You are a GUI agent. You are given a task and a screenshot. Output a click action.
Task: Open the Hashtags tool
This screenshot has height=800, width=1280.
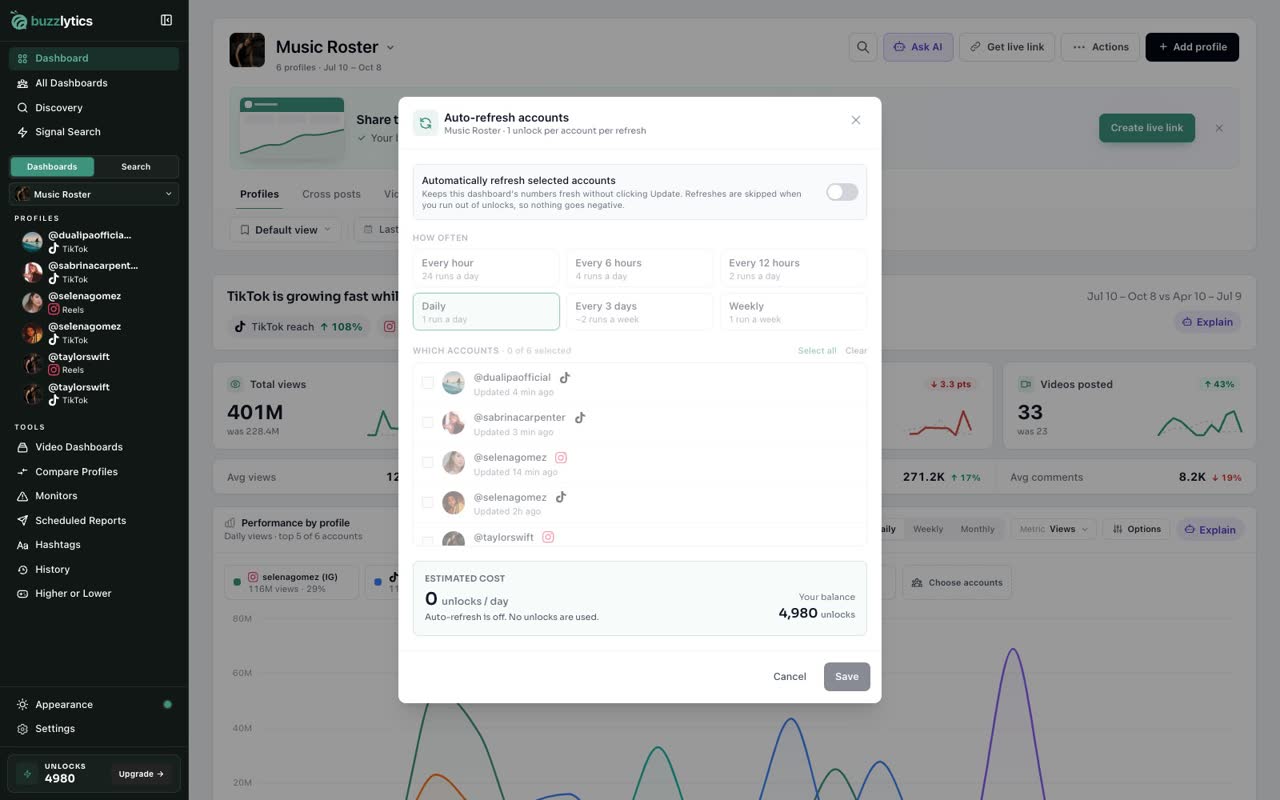tap(94, 545)
